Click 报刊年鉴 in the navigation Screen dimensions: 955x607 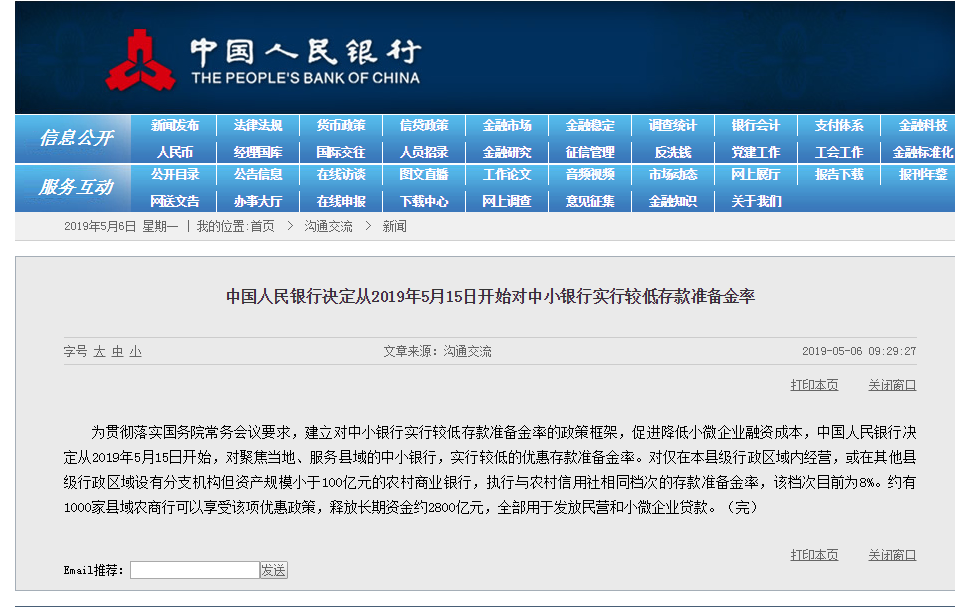(923, 174)
